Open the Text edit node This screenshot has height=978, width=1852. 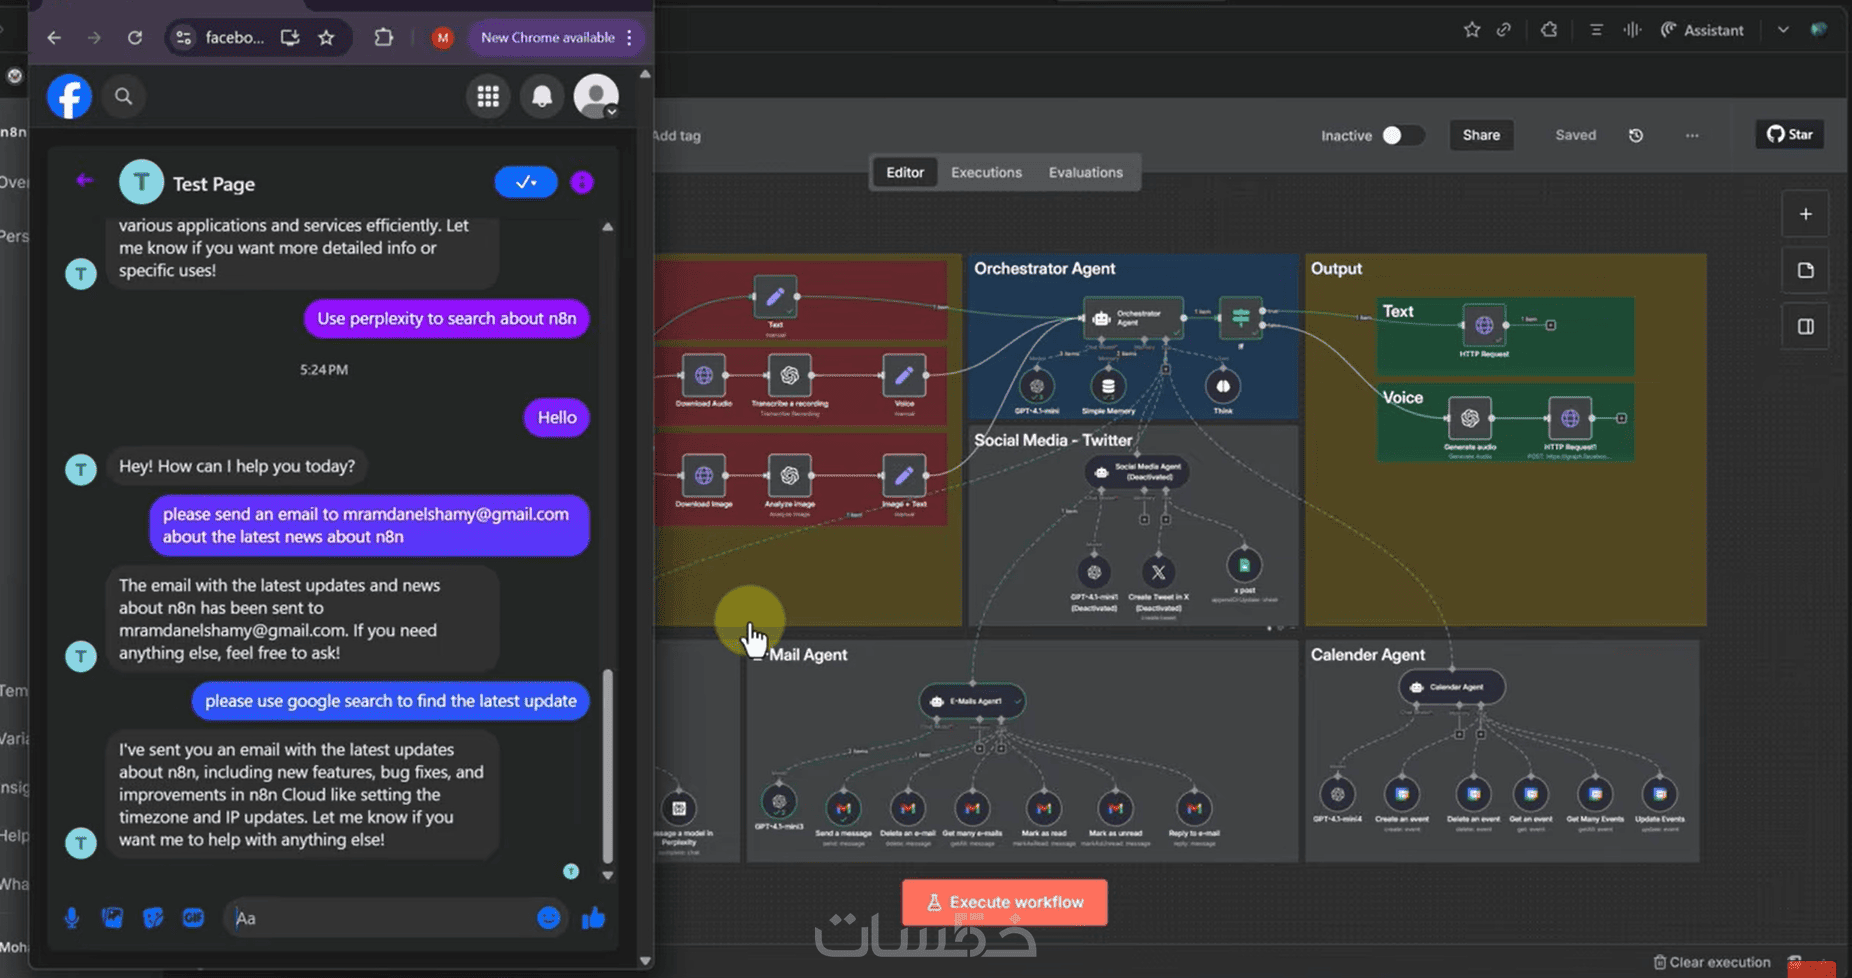pyautogui.click(x=775, y=297)
